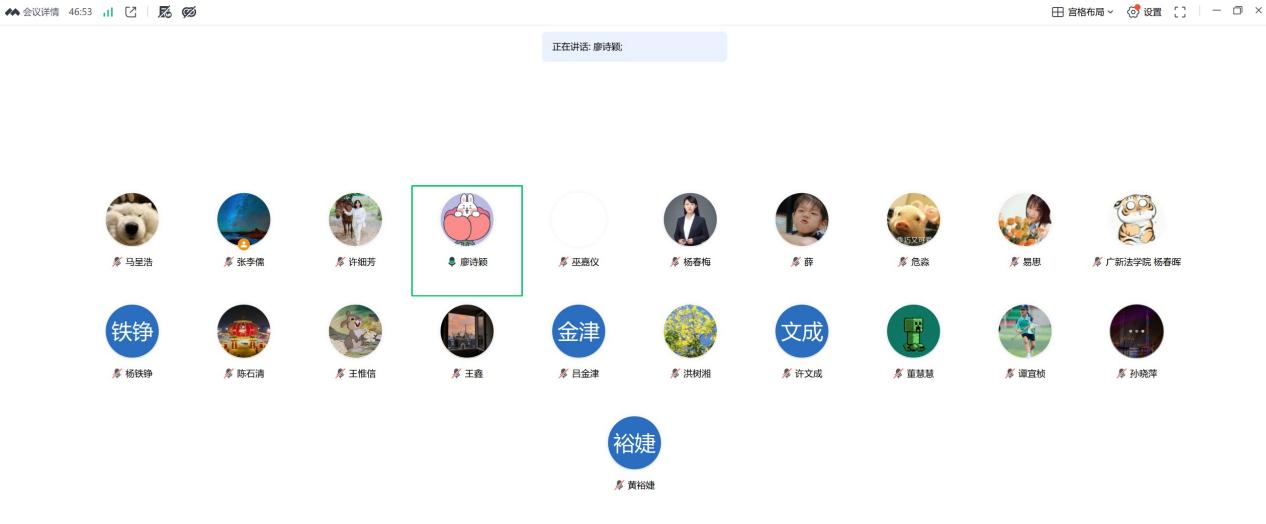
Task: Restore the window size button
Action: (x=1237, y=11)
